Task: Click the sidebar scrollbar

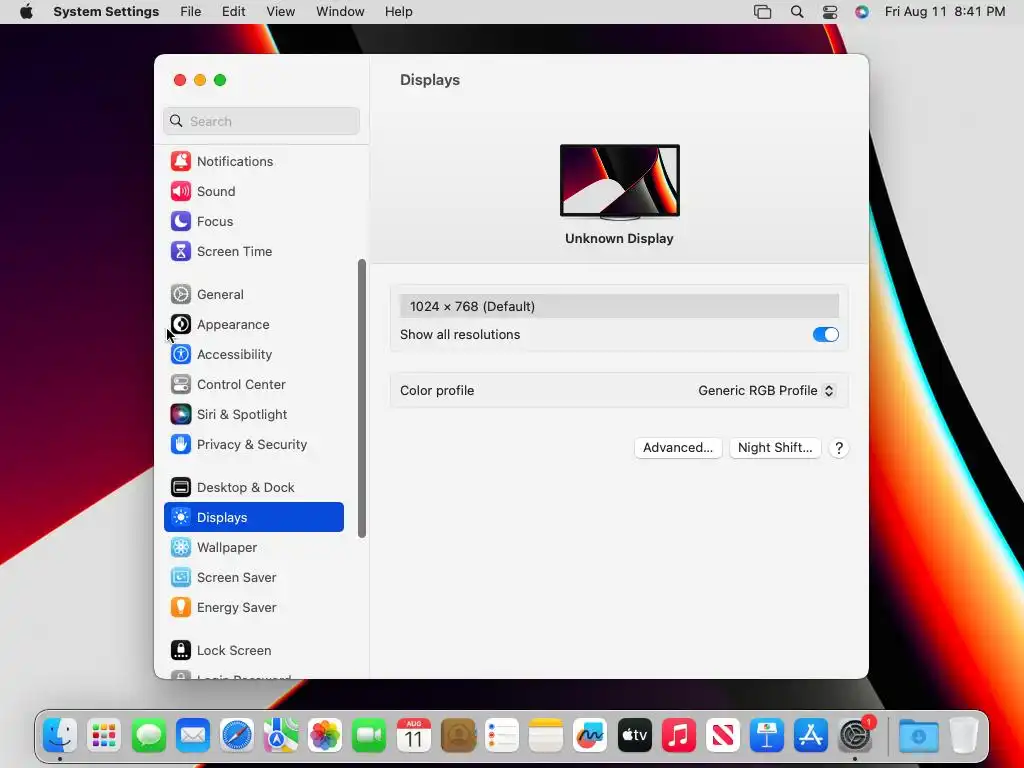Action: (x=362, y=398)
